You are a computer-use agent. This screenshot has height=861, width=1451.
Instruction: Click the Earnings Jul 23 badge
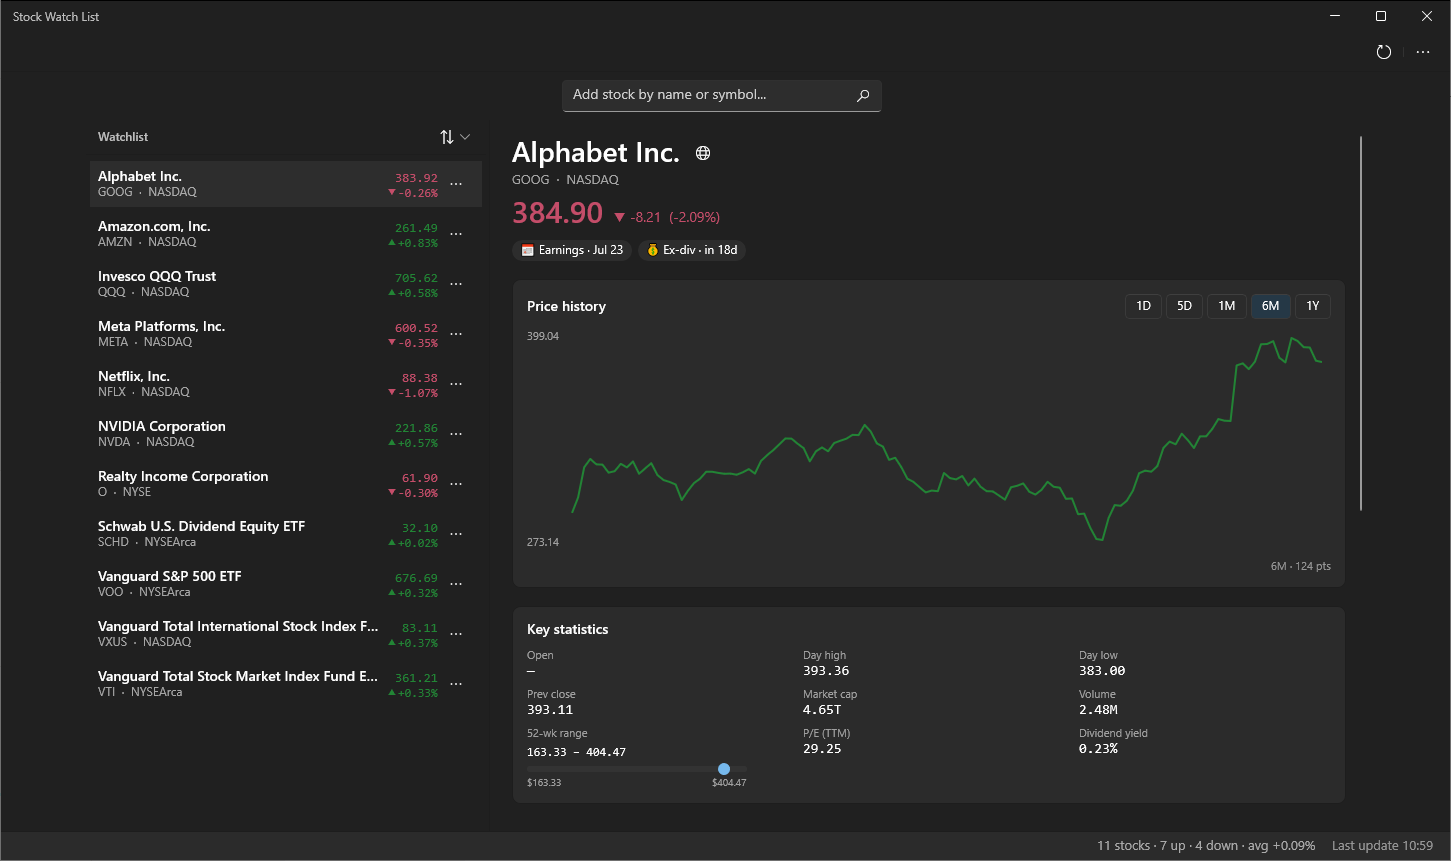572,250
